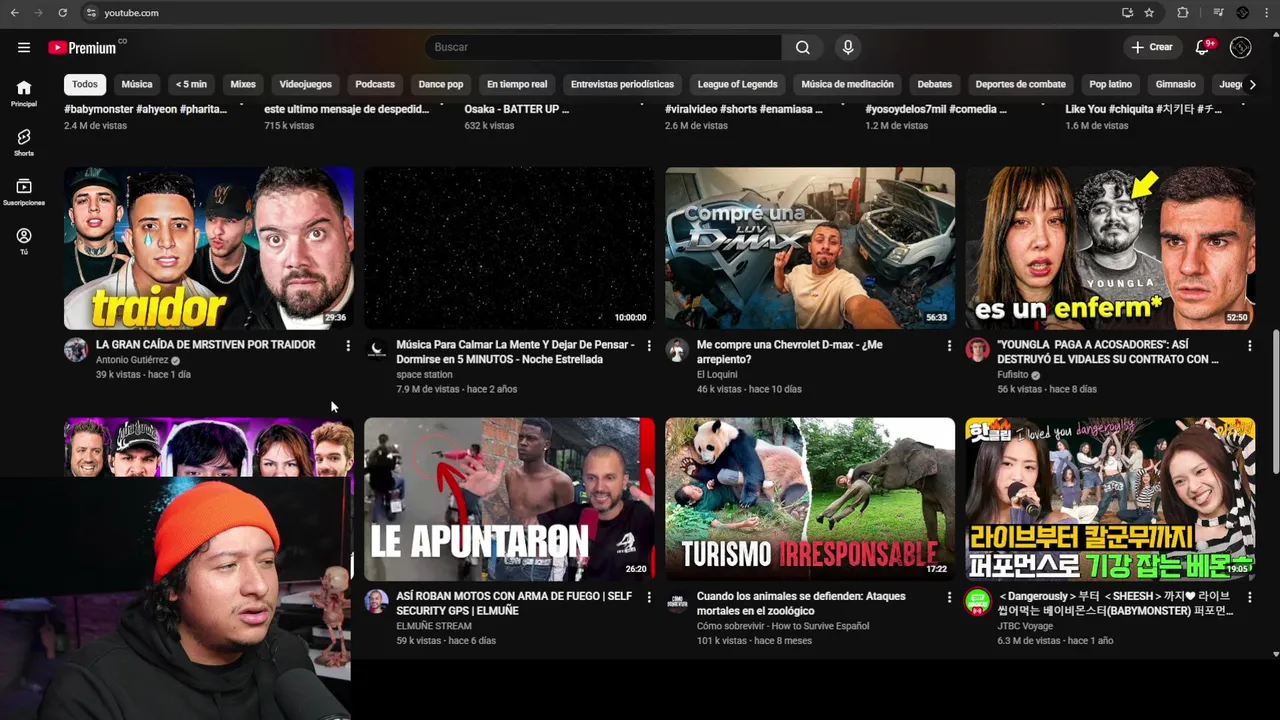Click Antonio Gutiérrez channel avatar
The image size is (1280, 720).
pos(76,350)
